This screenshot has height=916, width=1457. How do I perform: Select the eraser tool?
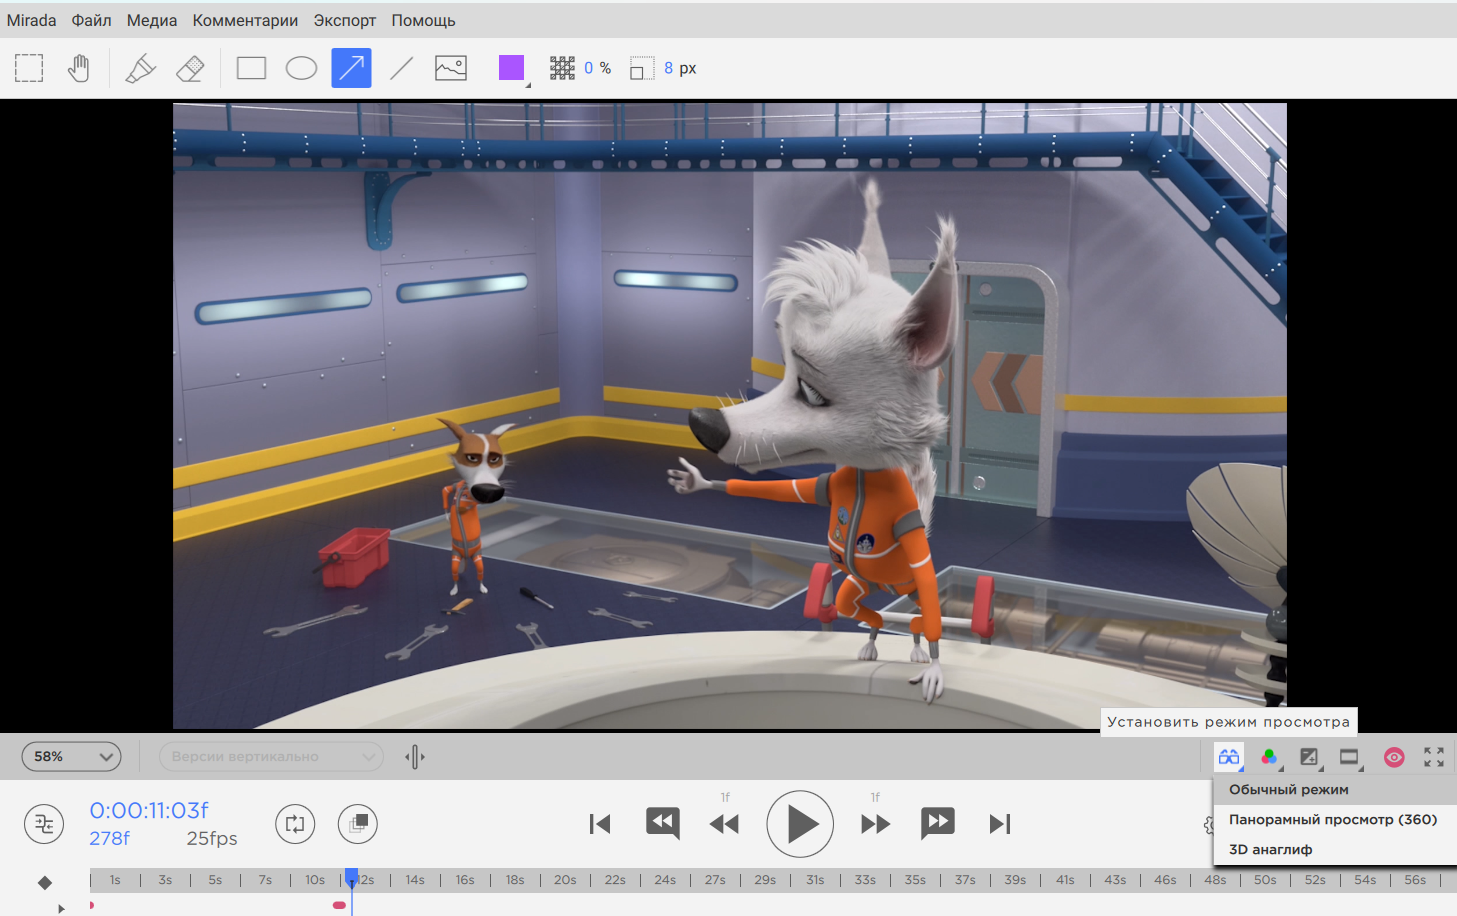(x=189, y=68)
